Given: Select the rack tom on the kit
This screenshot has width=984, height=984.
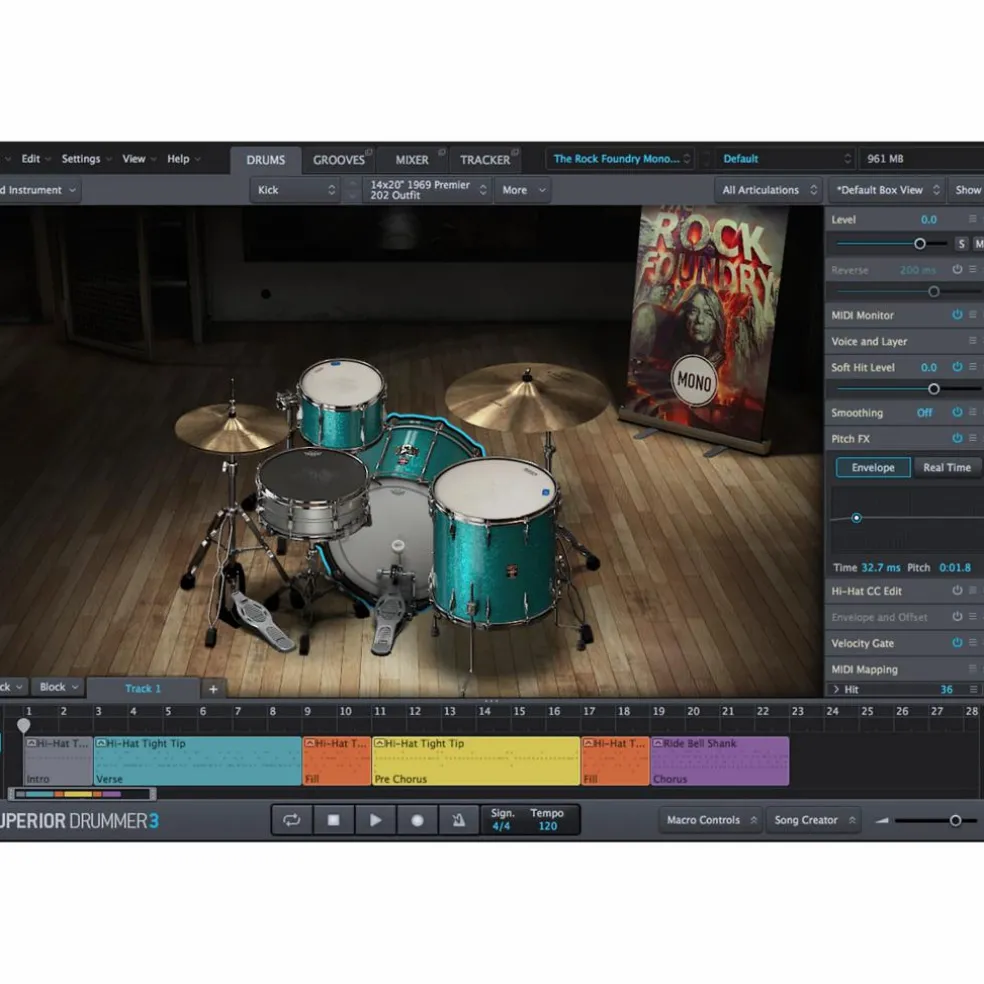Looking at the screenshot, I should coord(341,402).
